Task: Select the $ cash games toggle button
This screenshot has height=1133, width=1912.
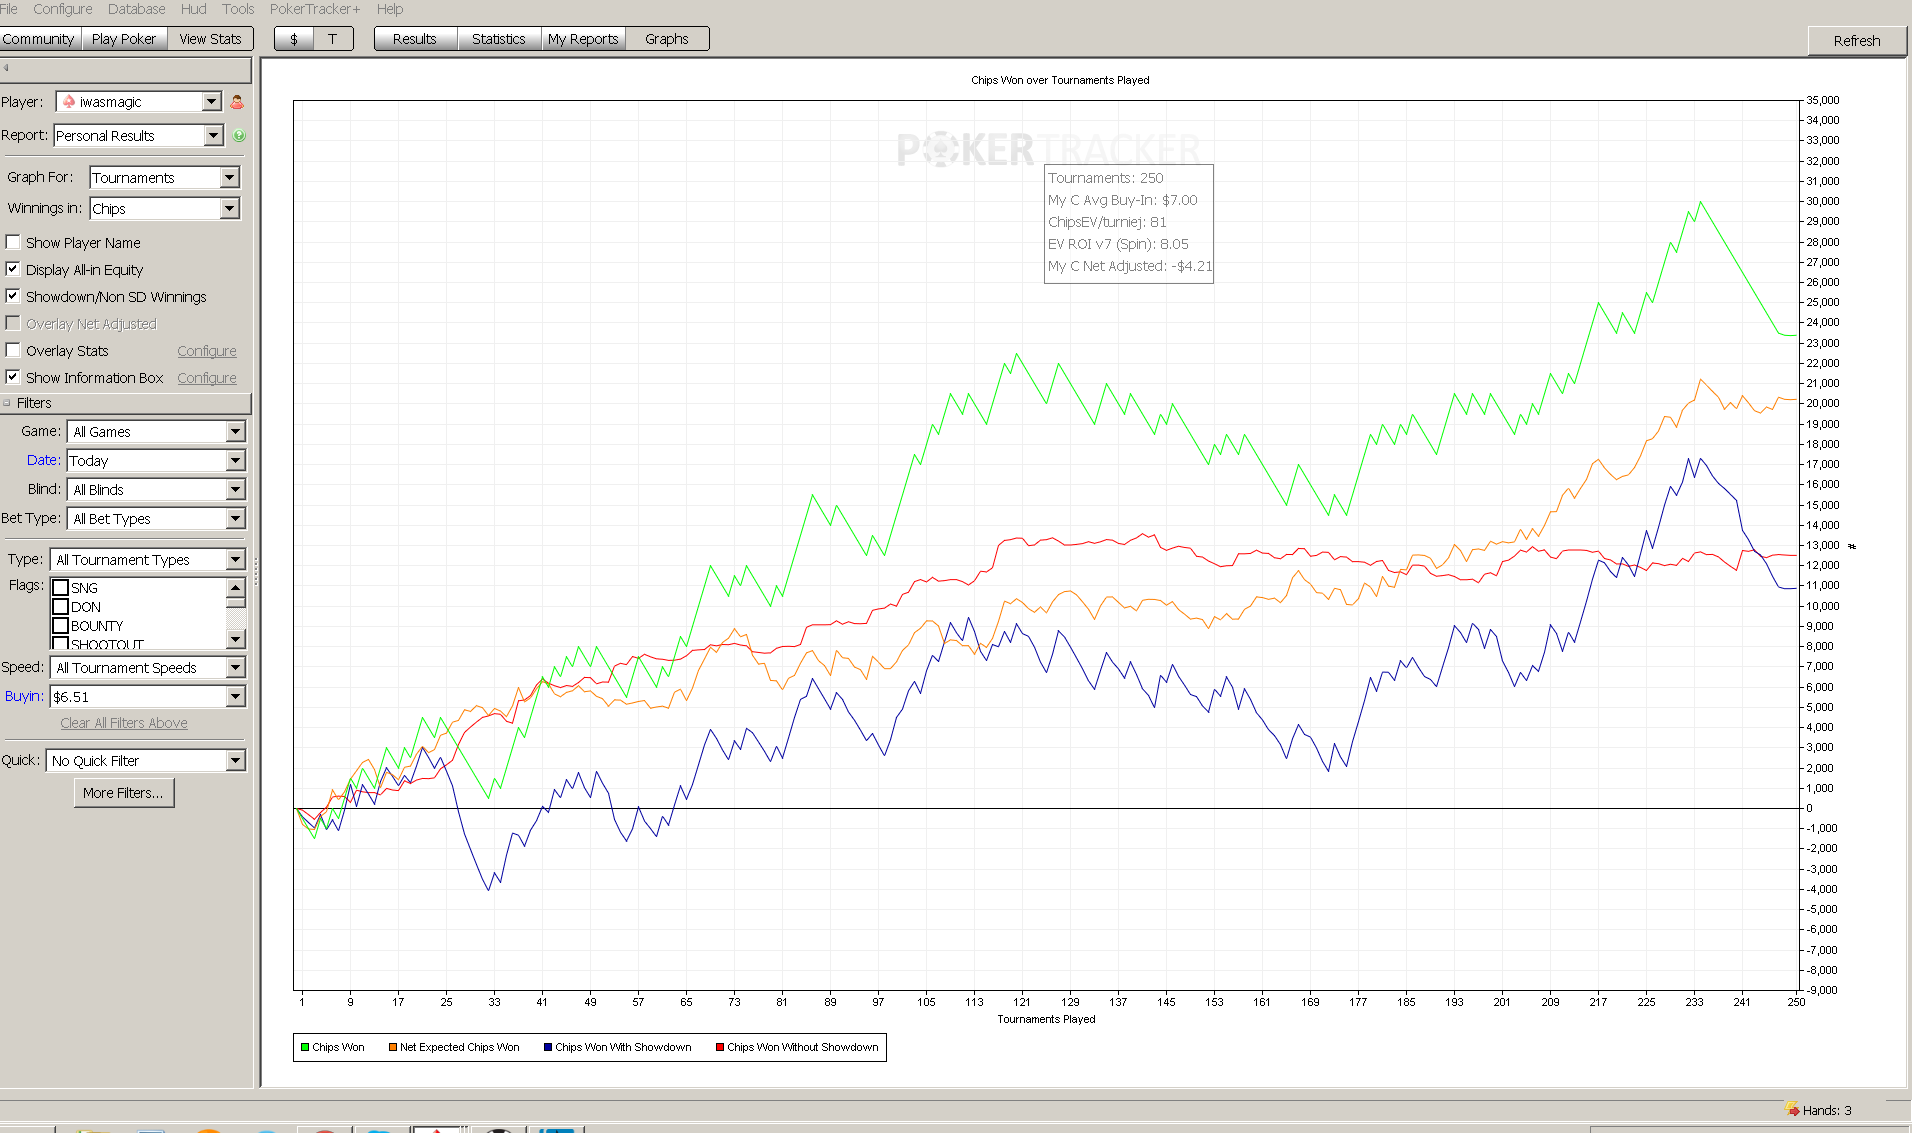Action: click(x=294, y=39)
